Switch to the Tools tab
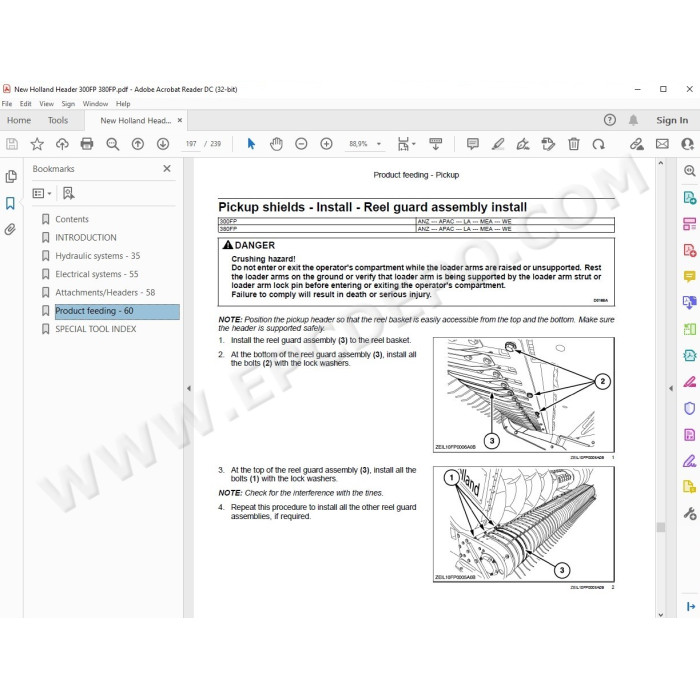Image resolution: width=700 pixels, height=700 pixels. tap(58, 120)
